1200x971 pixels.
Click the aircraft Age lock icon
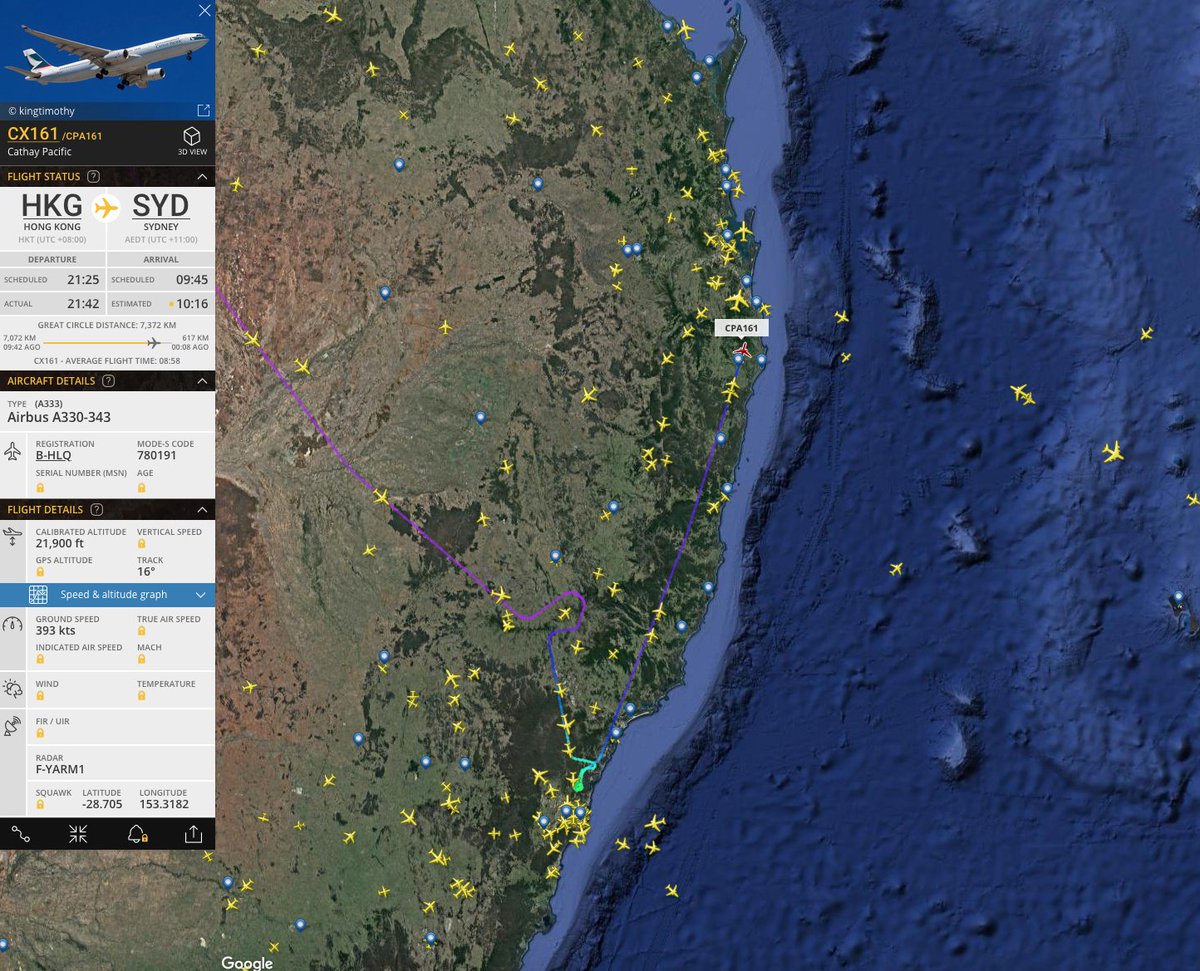(x=141, y=488)
